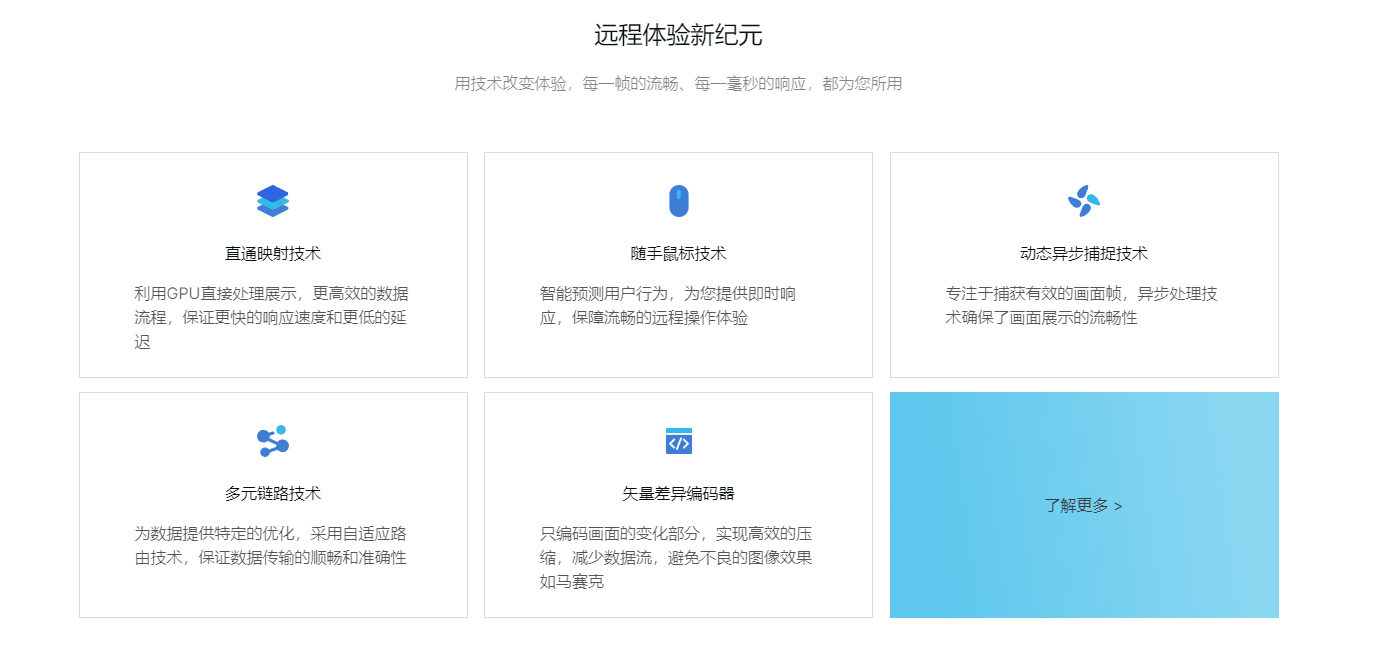Click the description starting 利用GPU直接处理展示
1376x648 pixels.
tap(272, 318)
